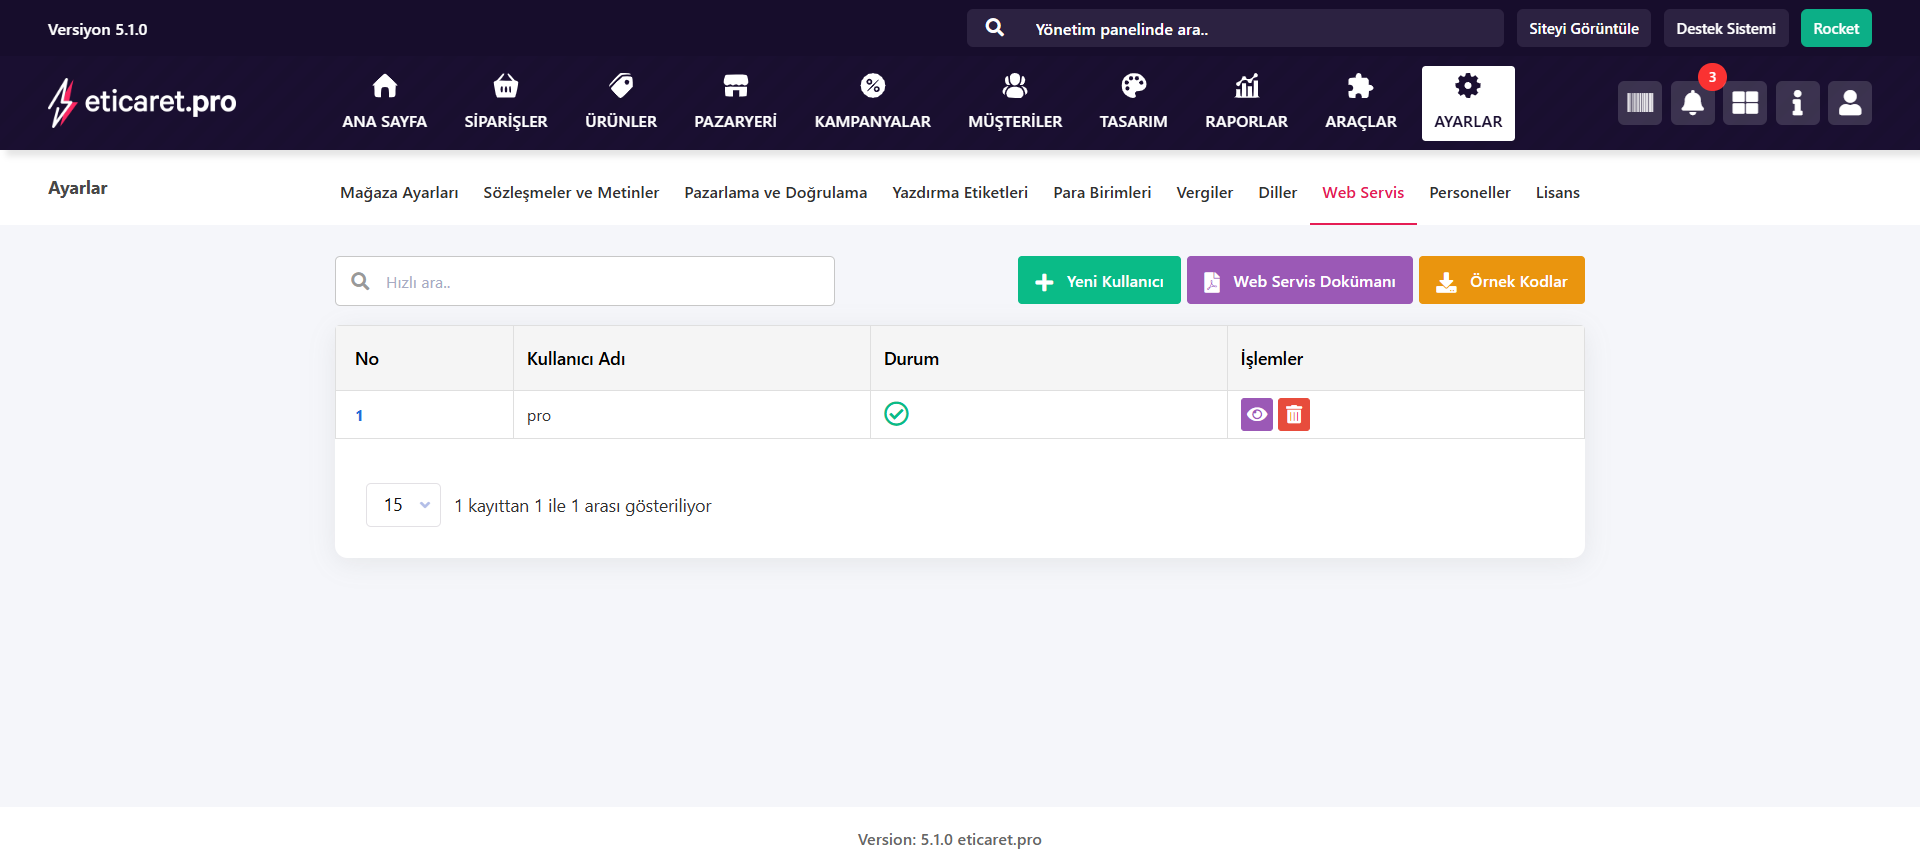
Task: Open notifications bell with 3 alerts
Action: coord(1692,103)
